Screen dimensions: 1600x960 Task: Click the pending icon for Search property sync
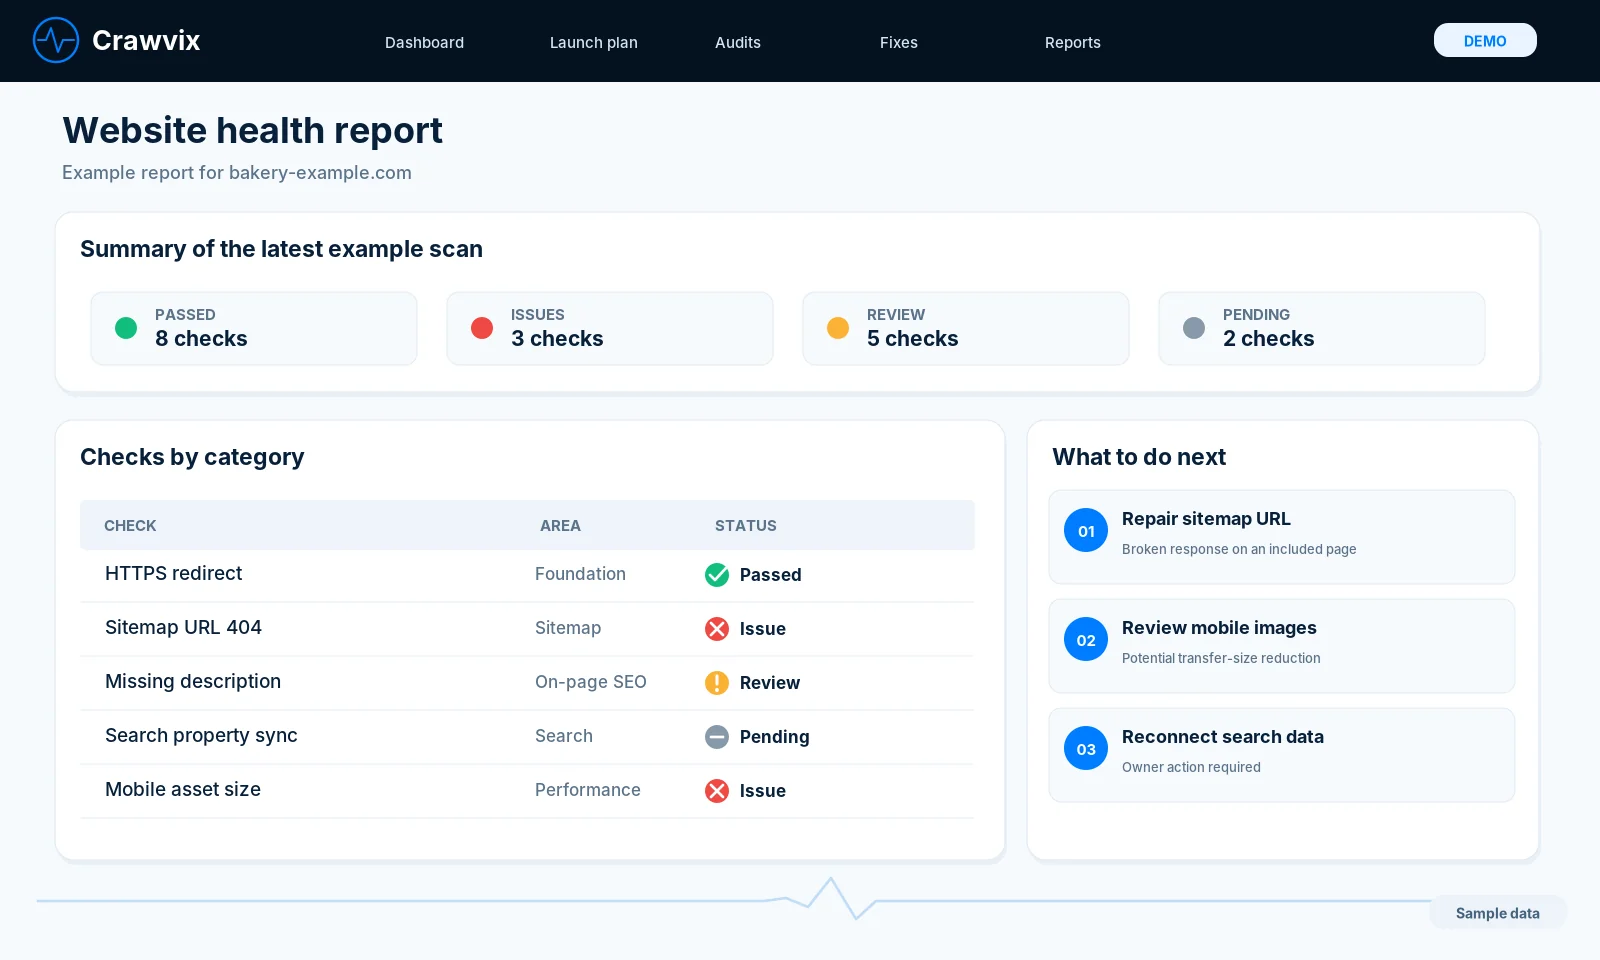tap(717, 737)
